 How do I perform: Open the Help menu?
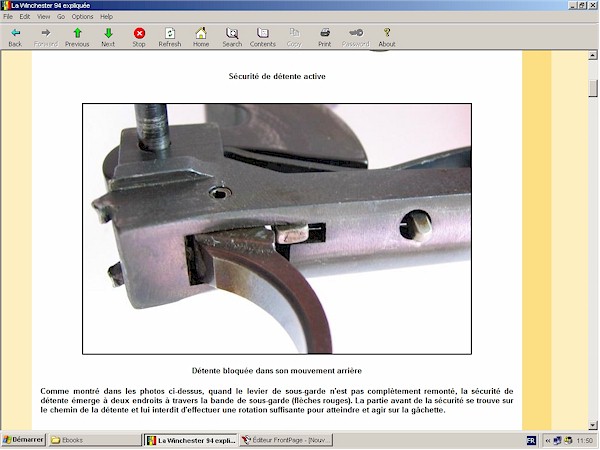(x=107, y=17)
